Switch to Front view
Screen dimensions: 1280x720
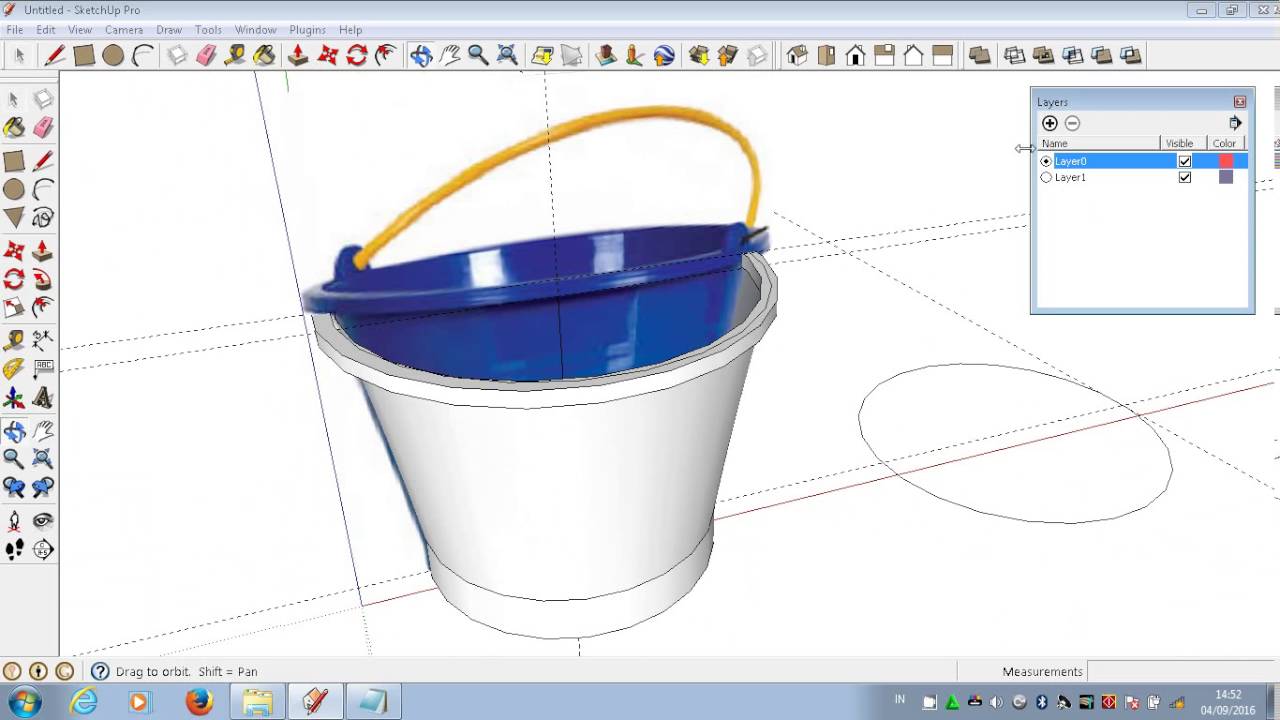pos(855,56)
